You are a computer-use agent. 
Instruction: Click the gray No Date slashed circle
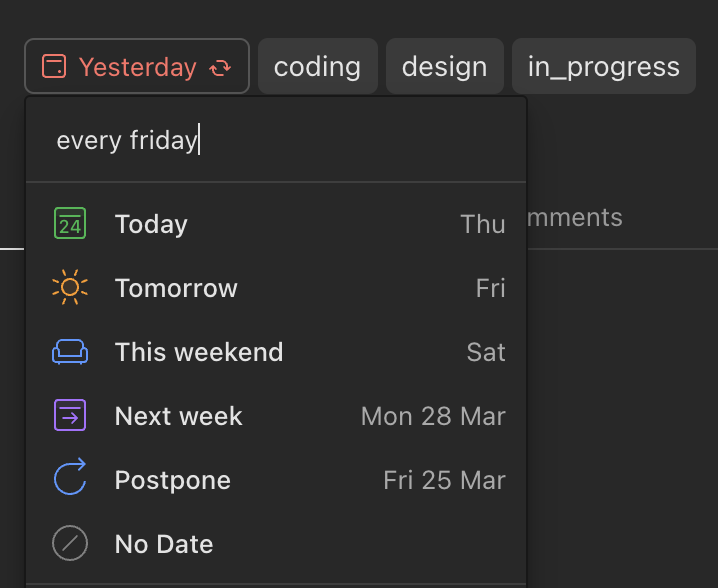70,544
